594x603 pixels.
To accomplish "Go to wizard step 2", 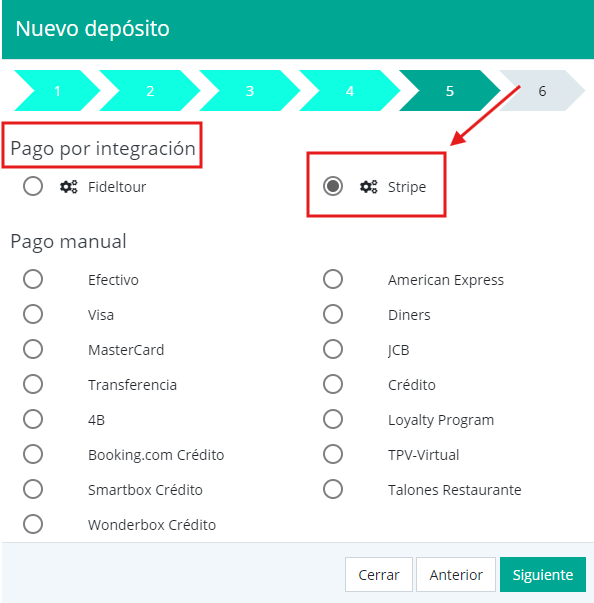I will 150,91.
